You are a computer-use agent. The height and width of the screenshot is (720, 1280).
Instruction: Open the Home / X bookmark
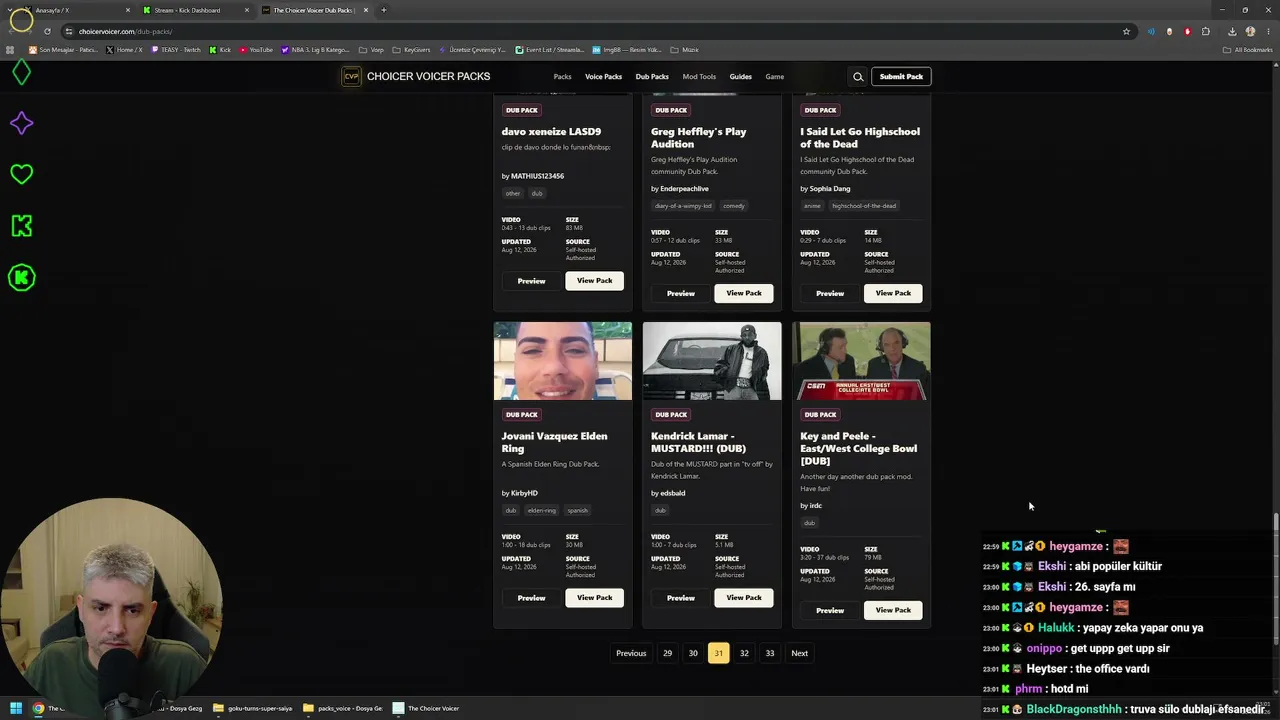125,50
